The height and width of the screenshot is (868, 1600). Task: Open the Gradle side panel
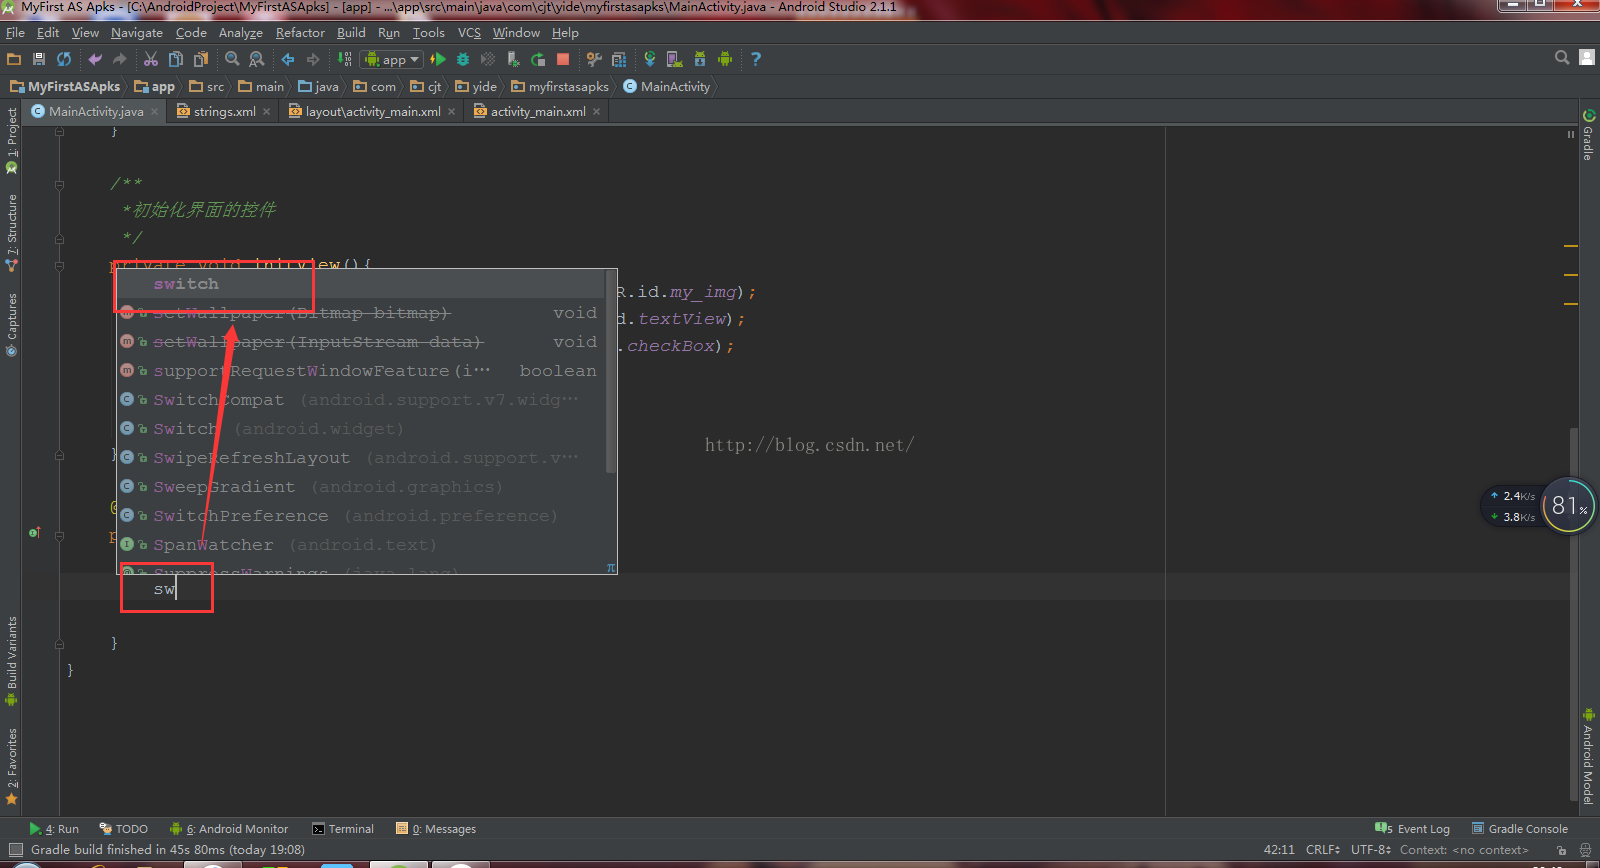(x=1588, y=136)
